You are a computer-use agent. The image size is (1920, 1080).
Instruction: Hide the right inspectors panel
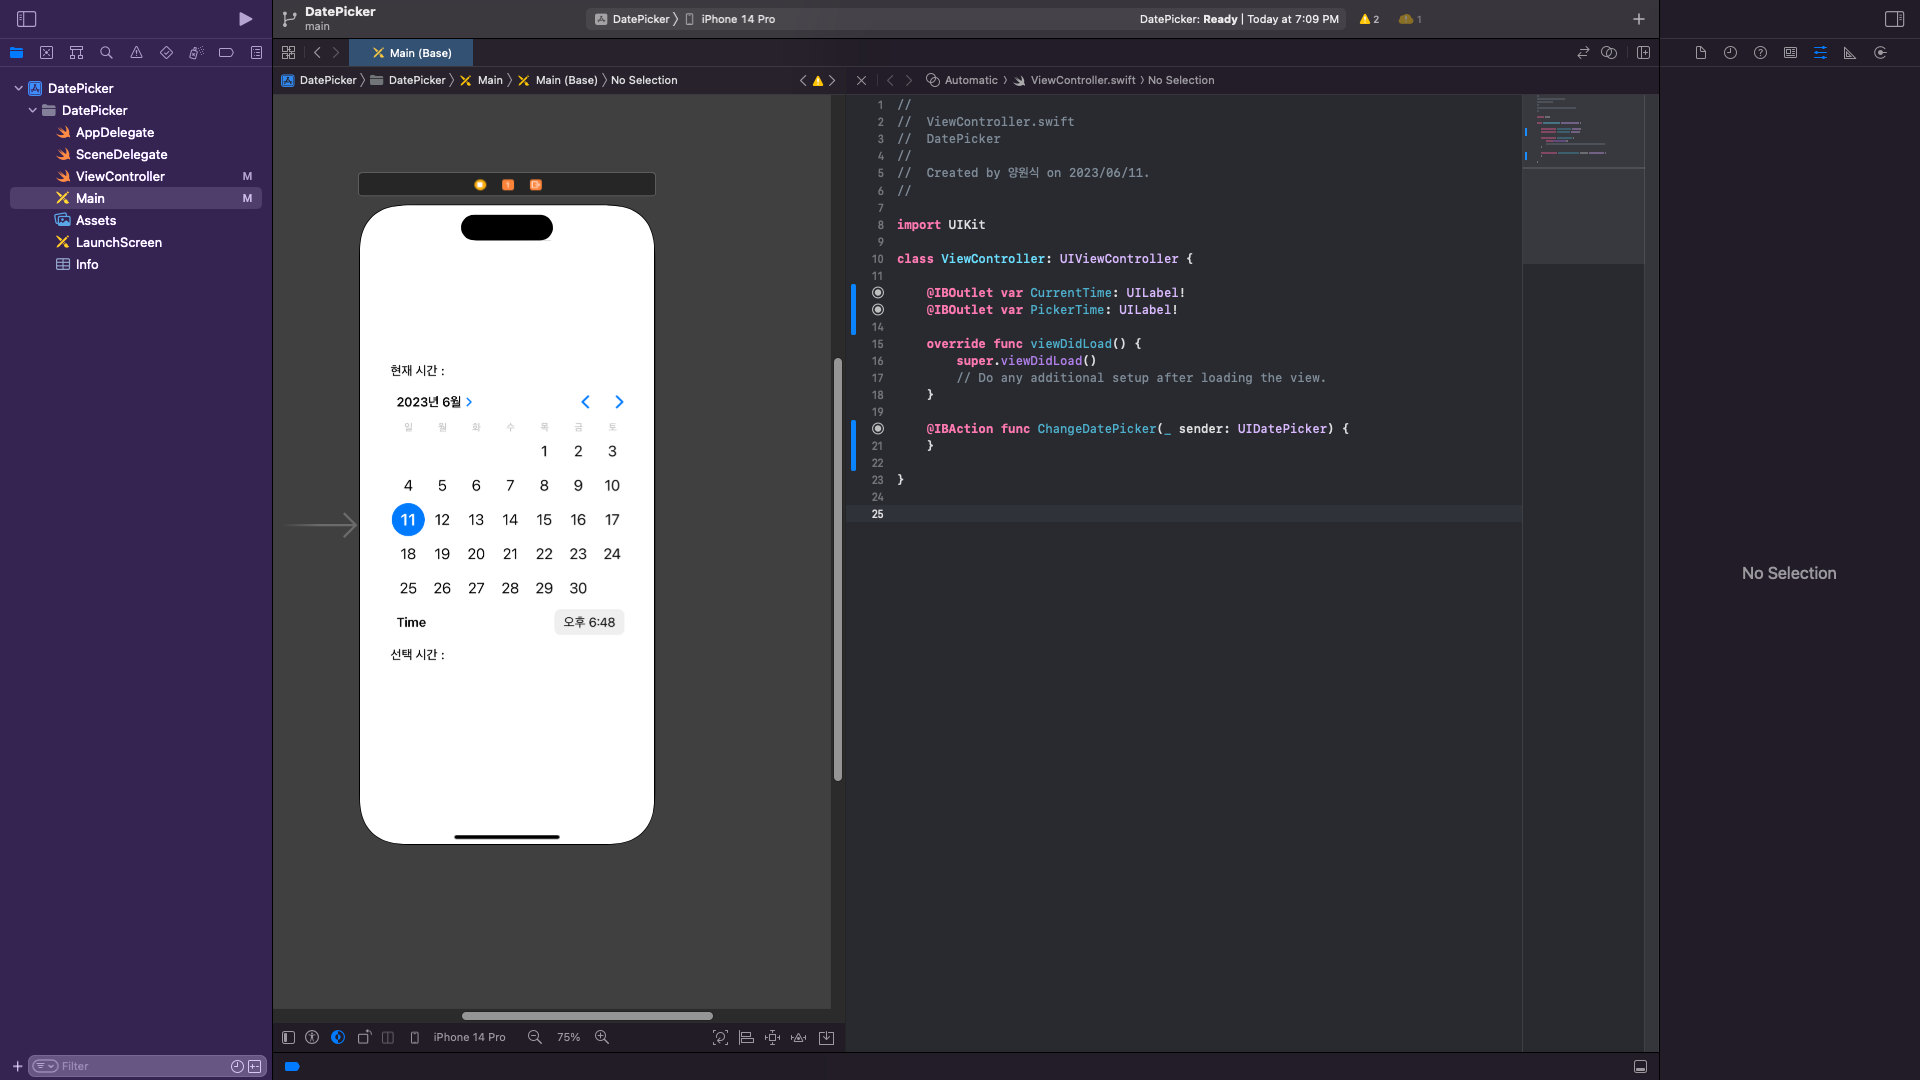(1894, 19)
